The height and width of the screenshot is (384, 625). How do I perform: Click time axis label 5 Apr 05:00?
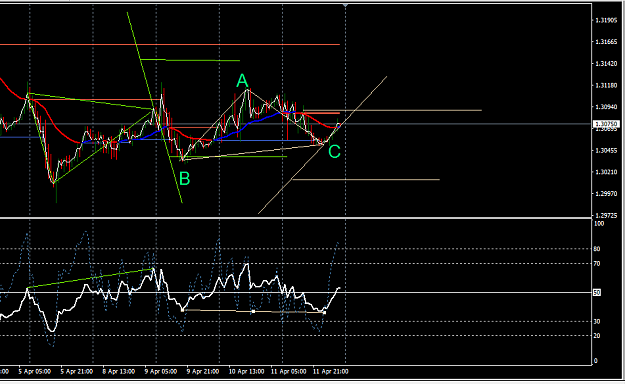point(35,372)
